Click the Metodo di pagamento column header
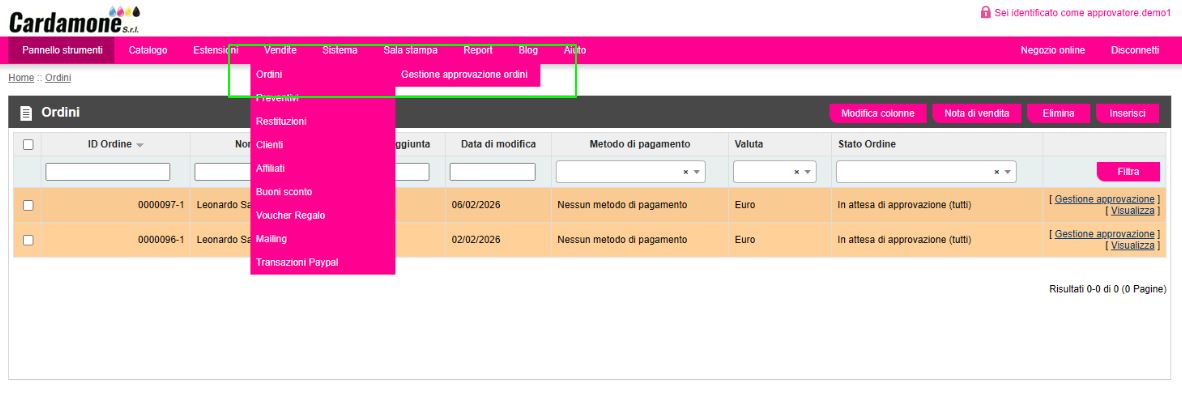 pos(640,144)
